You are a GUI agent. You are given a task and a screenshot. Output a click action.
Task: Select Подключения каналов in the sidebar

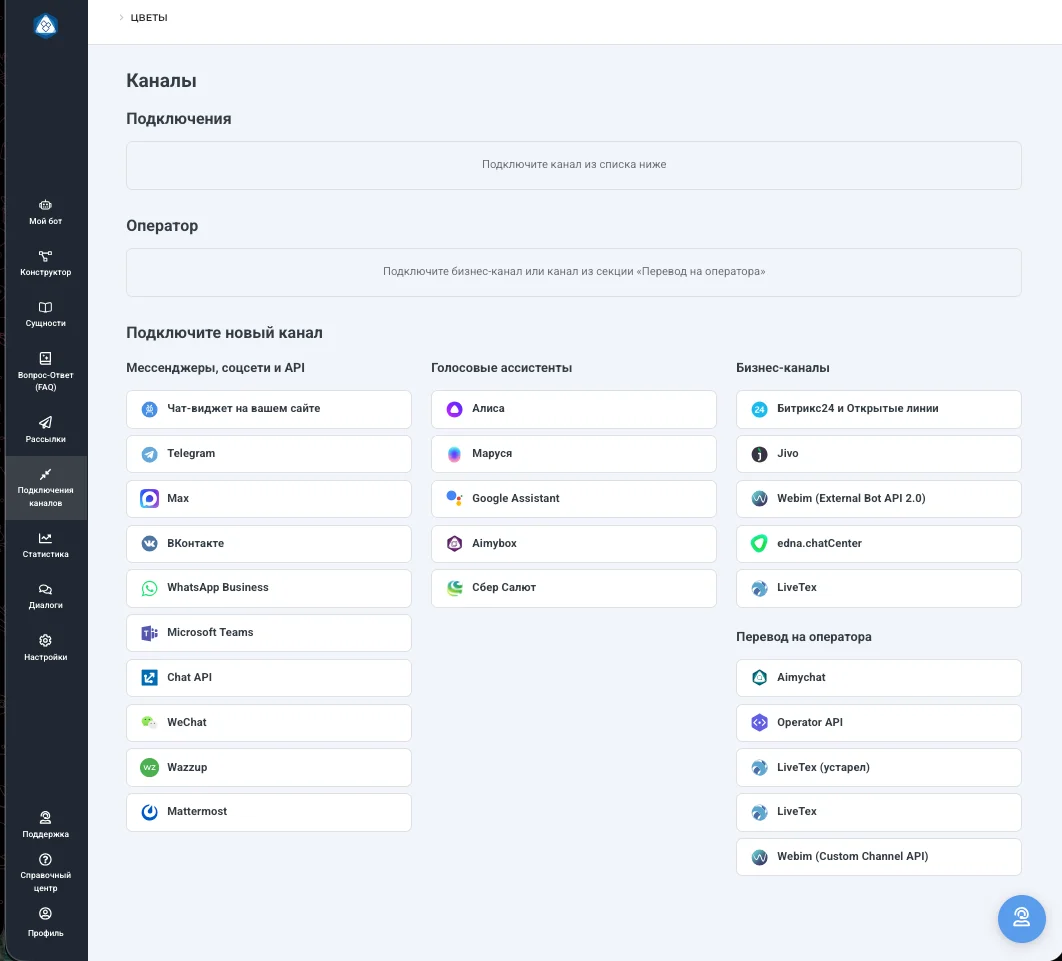click(x=45, y=488)
